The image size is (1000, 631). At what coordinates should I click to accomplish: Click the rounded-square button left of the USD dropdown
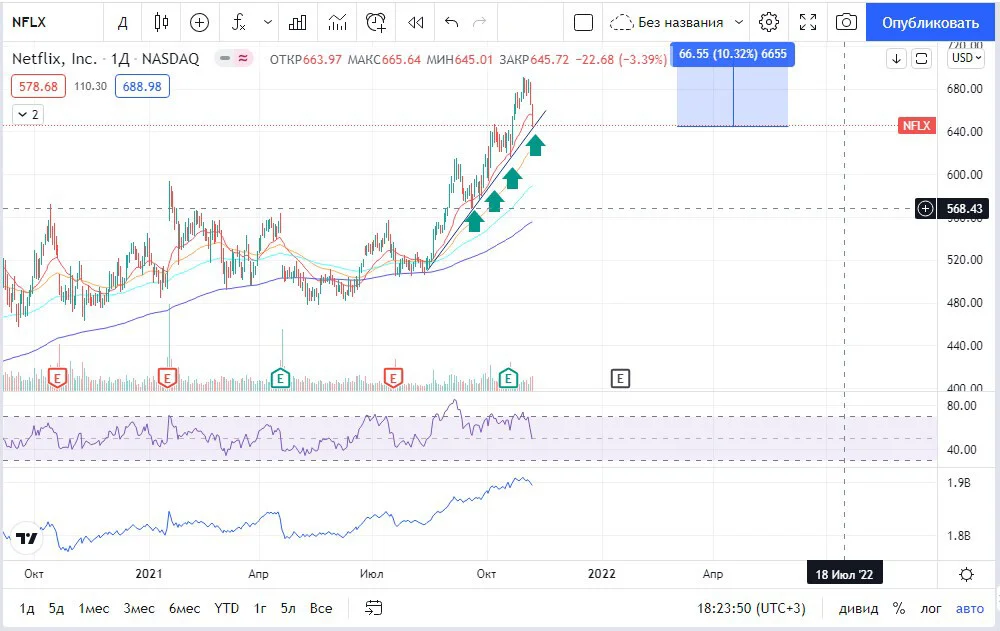922,59
